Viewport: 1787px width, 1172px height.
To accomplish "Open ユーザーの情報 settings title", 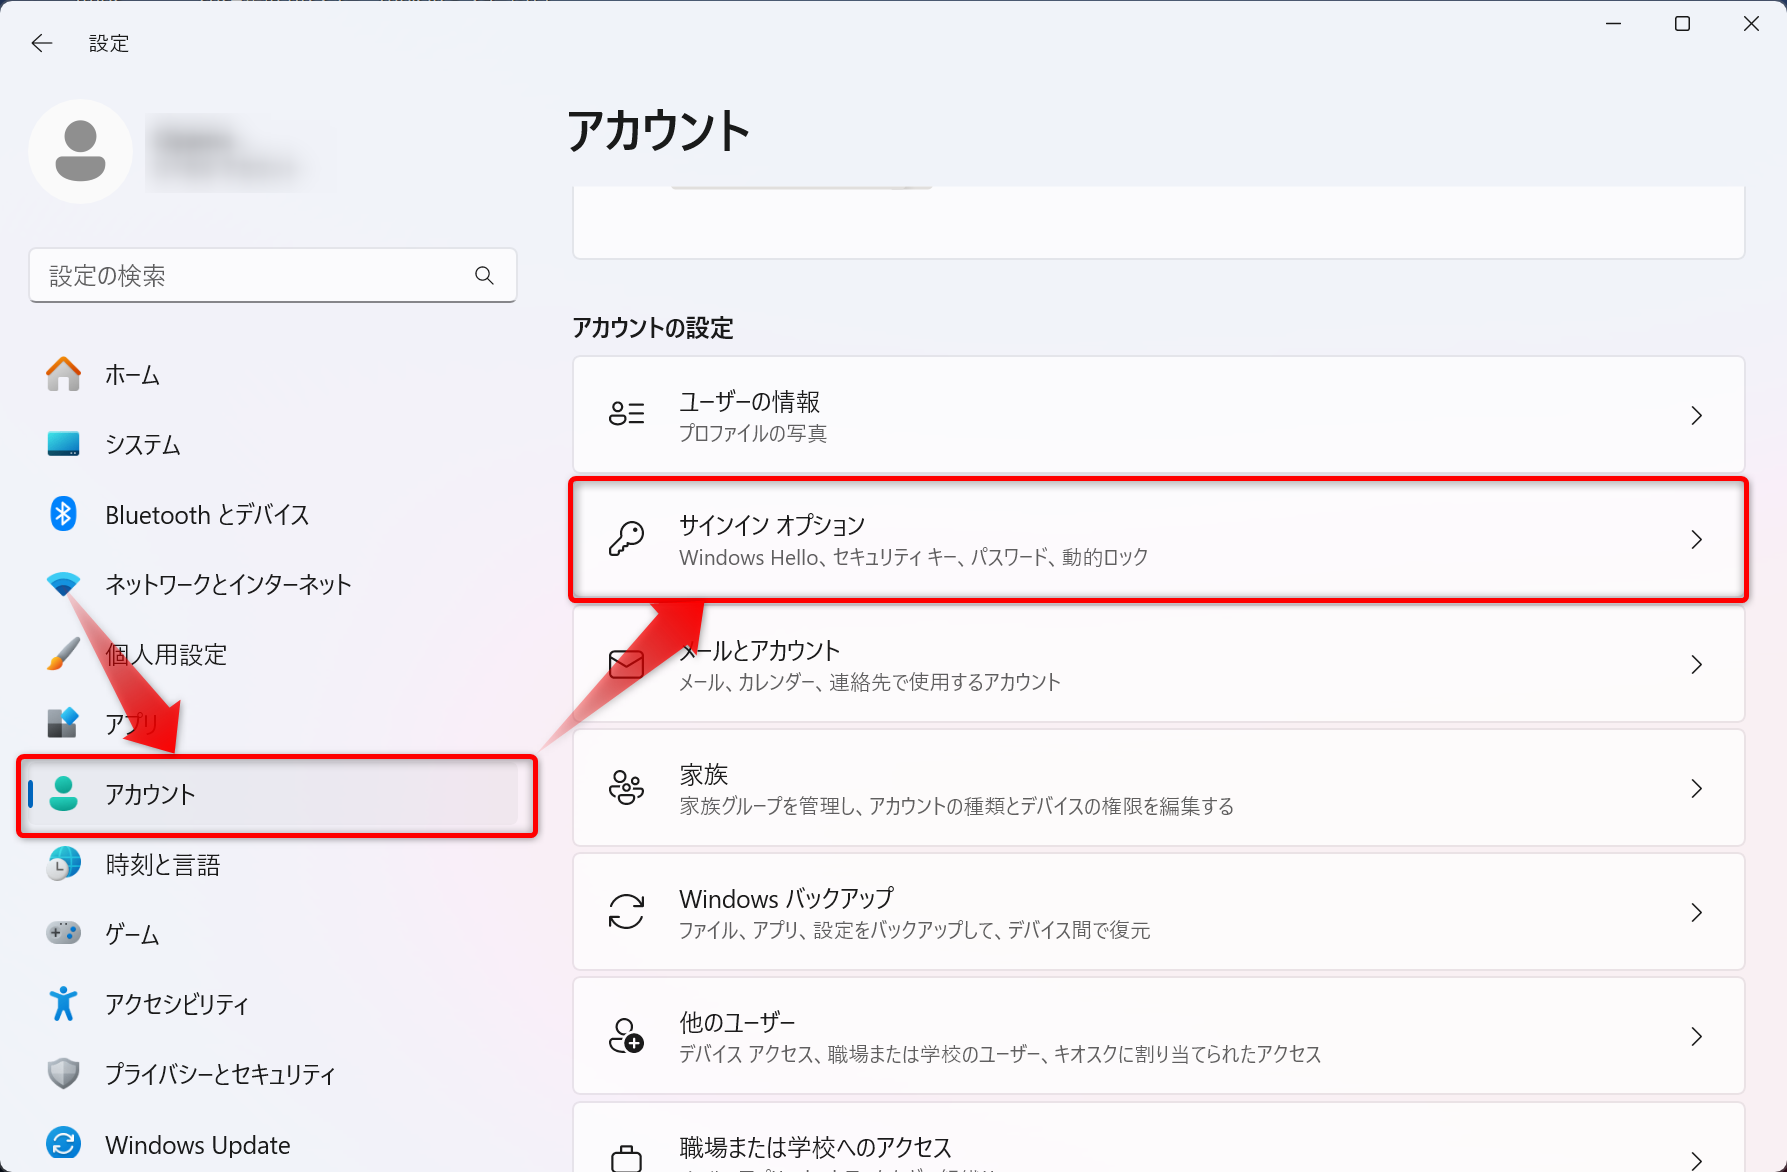I will pyautogui.click(x=750, y=402).
